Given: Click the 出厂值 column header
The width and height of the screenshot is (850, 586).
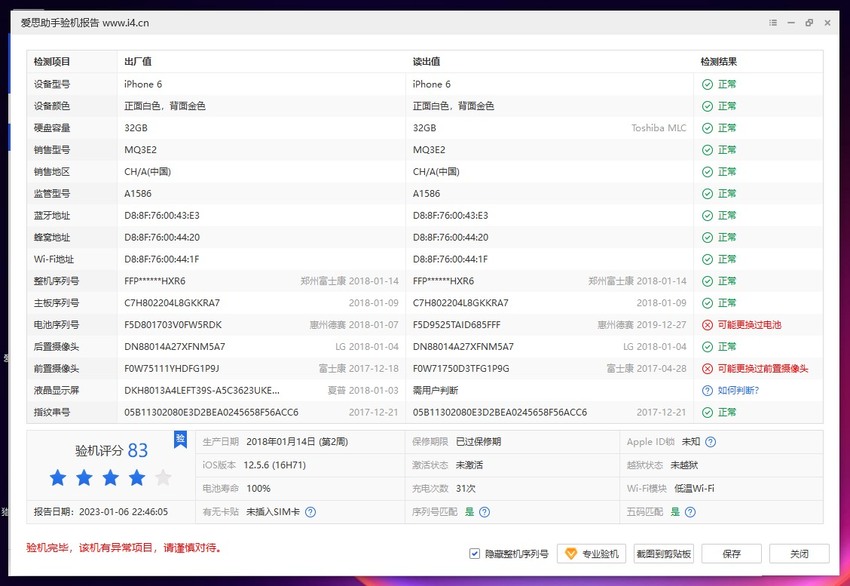Looking at the screenshot, I should 138,62.
